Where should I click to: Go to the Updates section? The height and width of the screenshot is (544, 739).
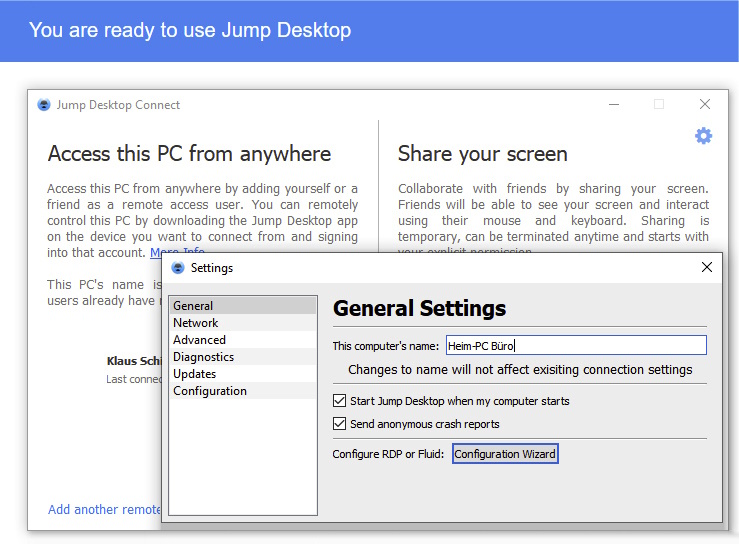243,373
